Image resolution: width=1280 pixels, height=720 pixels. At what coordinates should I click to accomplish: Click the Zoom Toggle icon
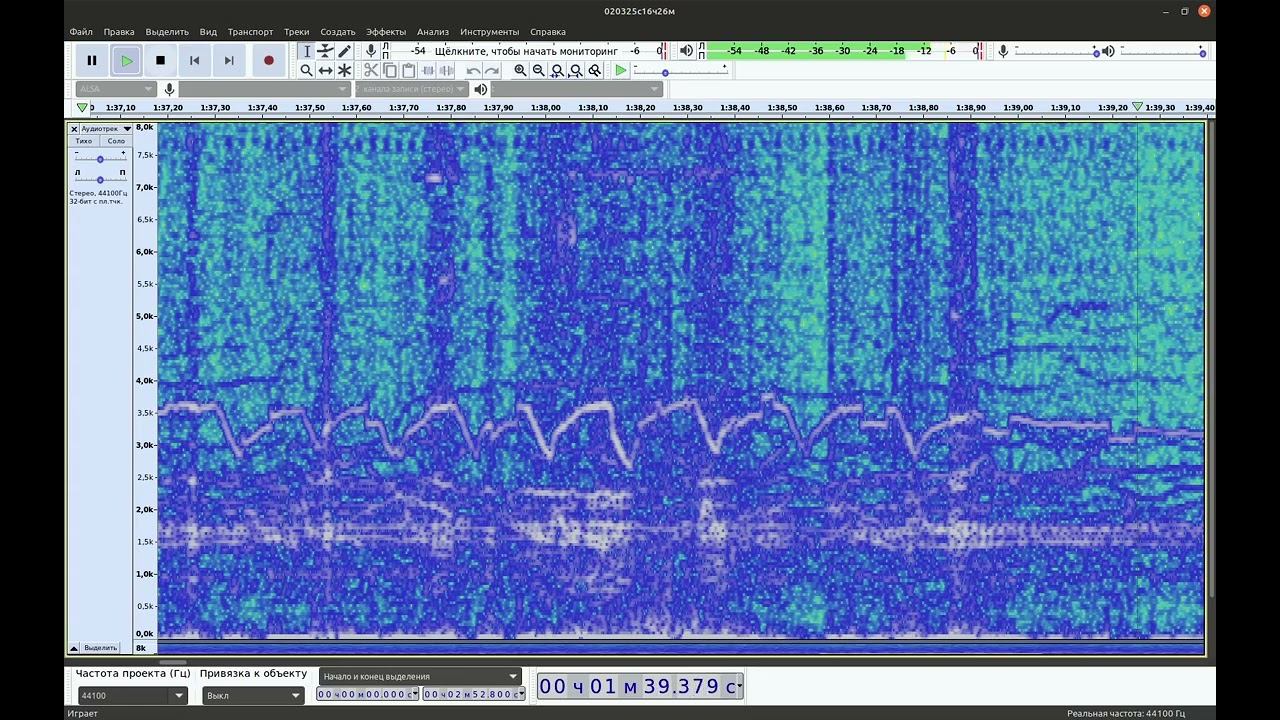(595, 70)
